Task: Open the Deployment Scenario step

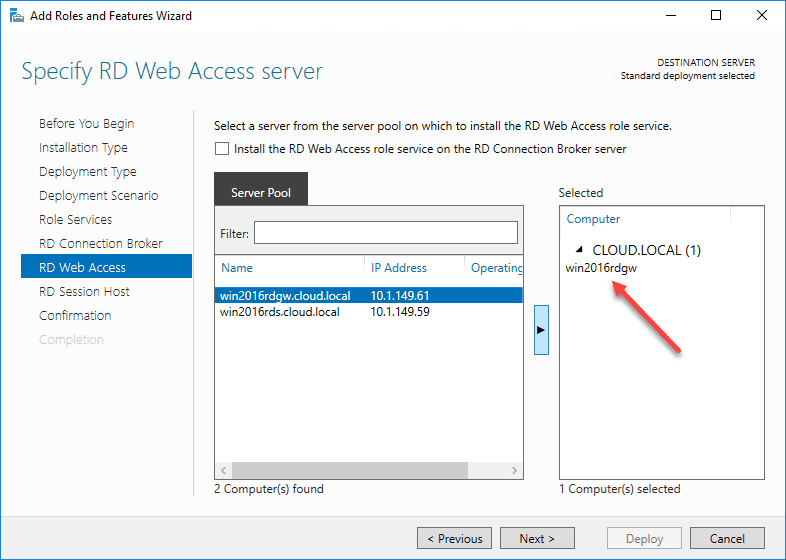Action: (x=98, y=196)
